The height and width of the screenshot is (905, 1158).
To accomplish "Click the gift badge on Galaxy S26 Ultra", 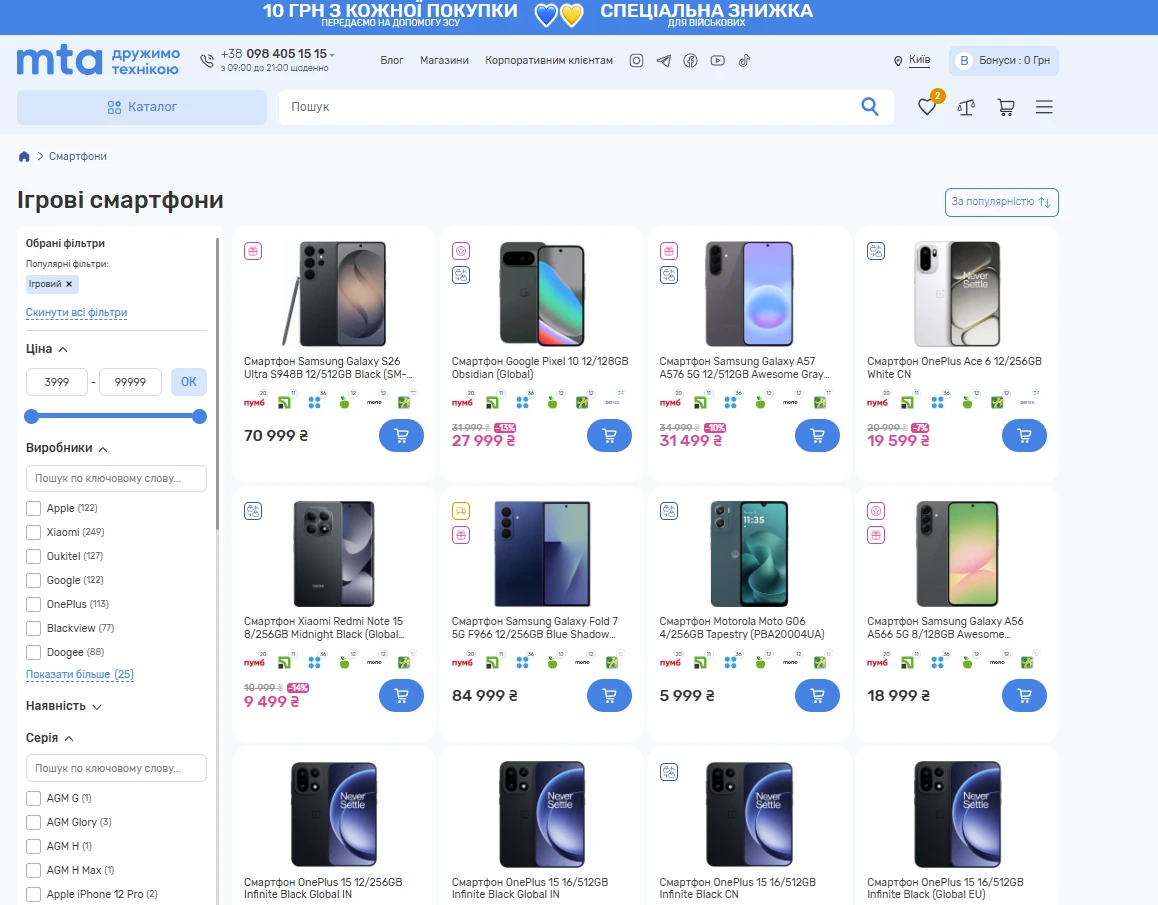I will (x=253, y=251).
